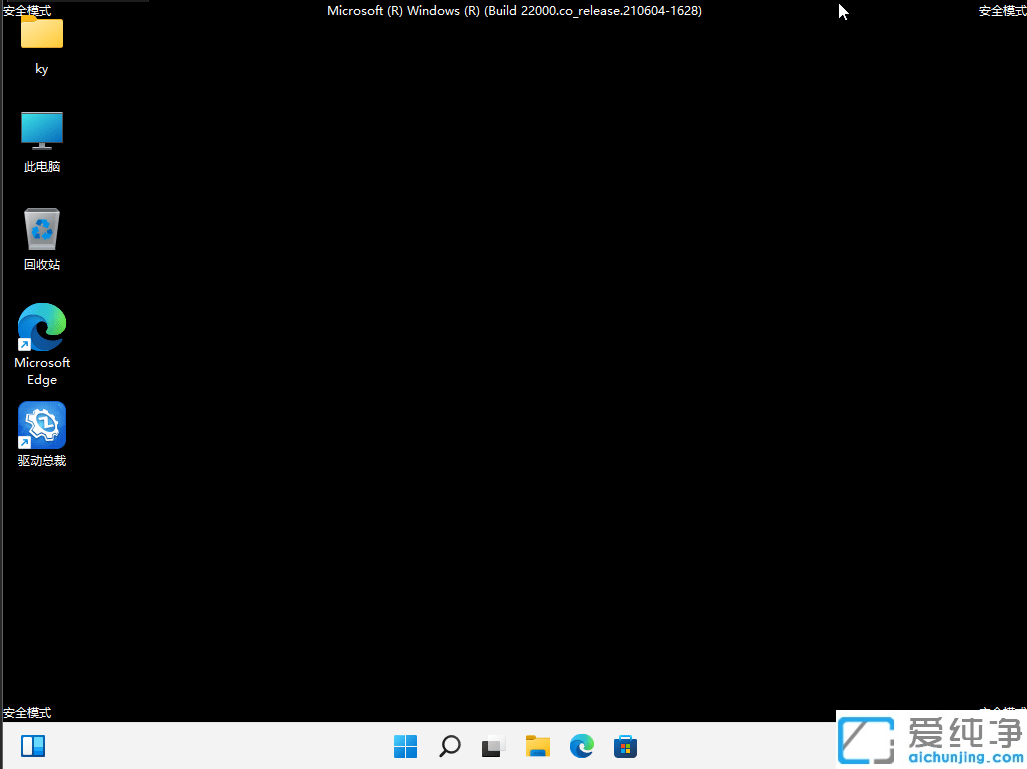Open Edge browser from the taskbar
Viewport: 1027px width, 769px height.
coord(581,746)
